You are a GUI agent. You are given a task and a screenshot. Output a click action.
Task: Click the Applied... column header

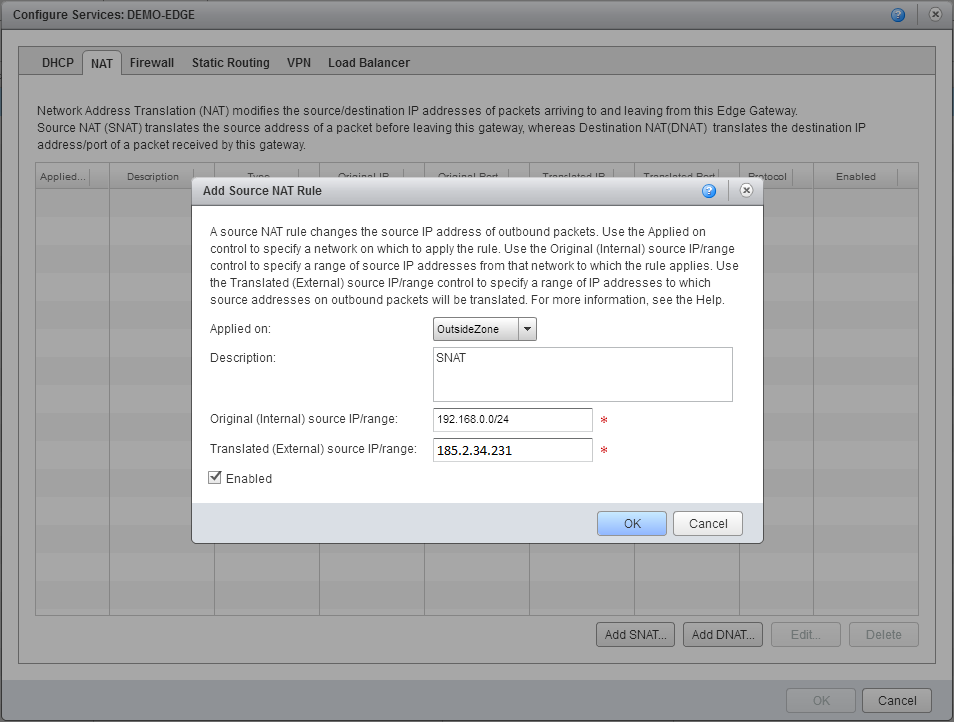72,176
